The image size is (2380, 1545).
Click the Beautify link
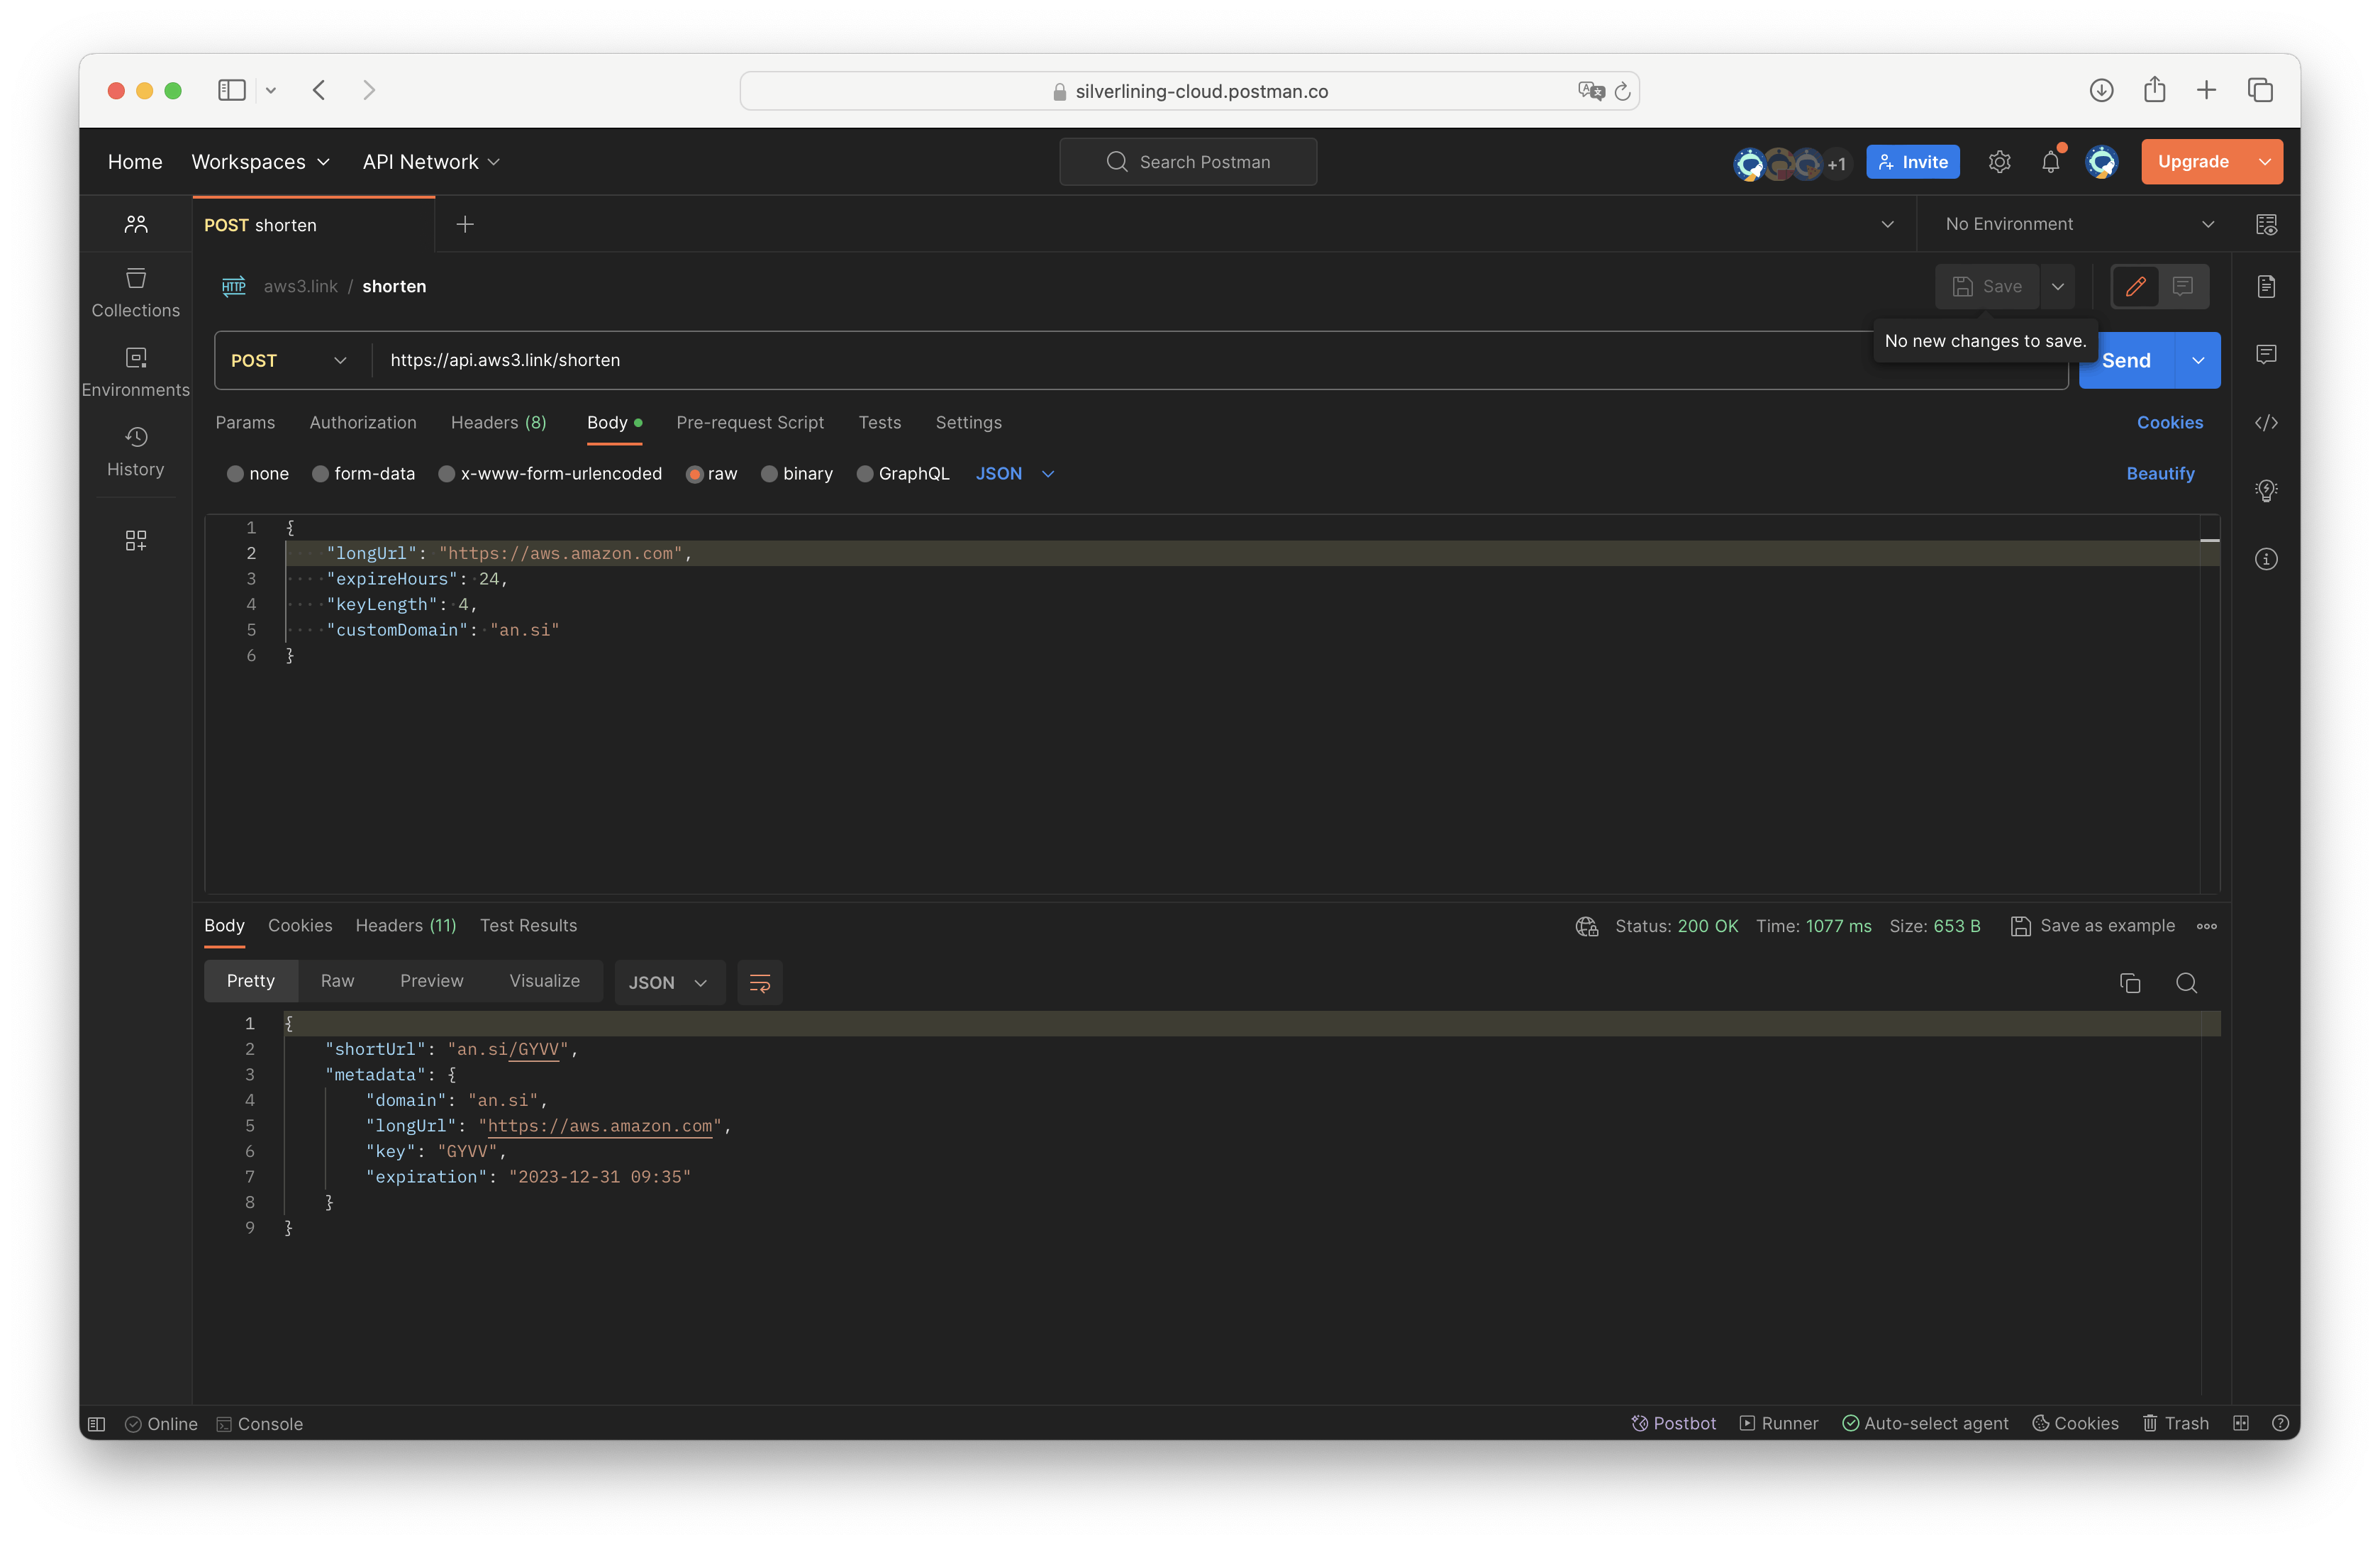click(2160, 474)
